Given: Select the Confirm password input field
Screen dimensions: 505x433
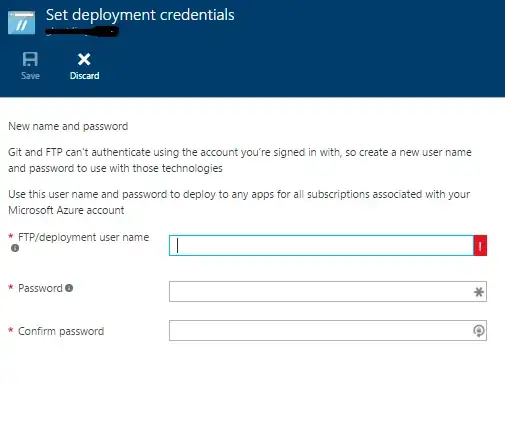Looking at the screenshot, I should (x=328, y=330).
